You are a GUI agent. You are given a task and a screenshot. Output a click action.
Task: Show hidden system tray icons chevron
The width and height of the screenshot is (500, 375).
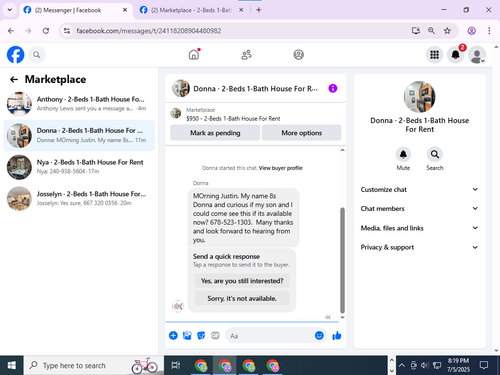tap(402, 365)
